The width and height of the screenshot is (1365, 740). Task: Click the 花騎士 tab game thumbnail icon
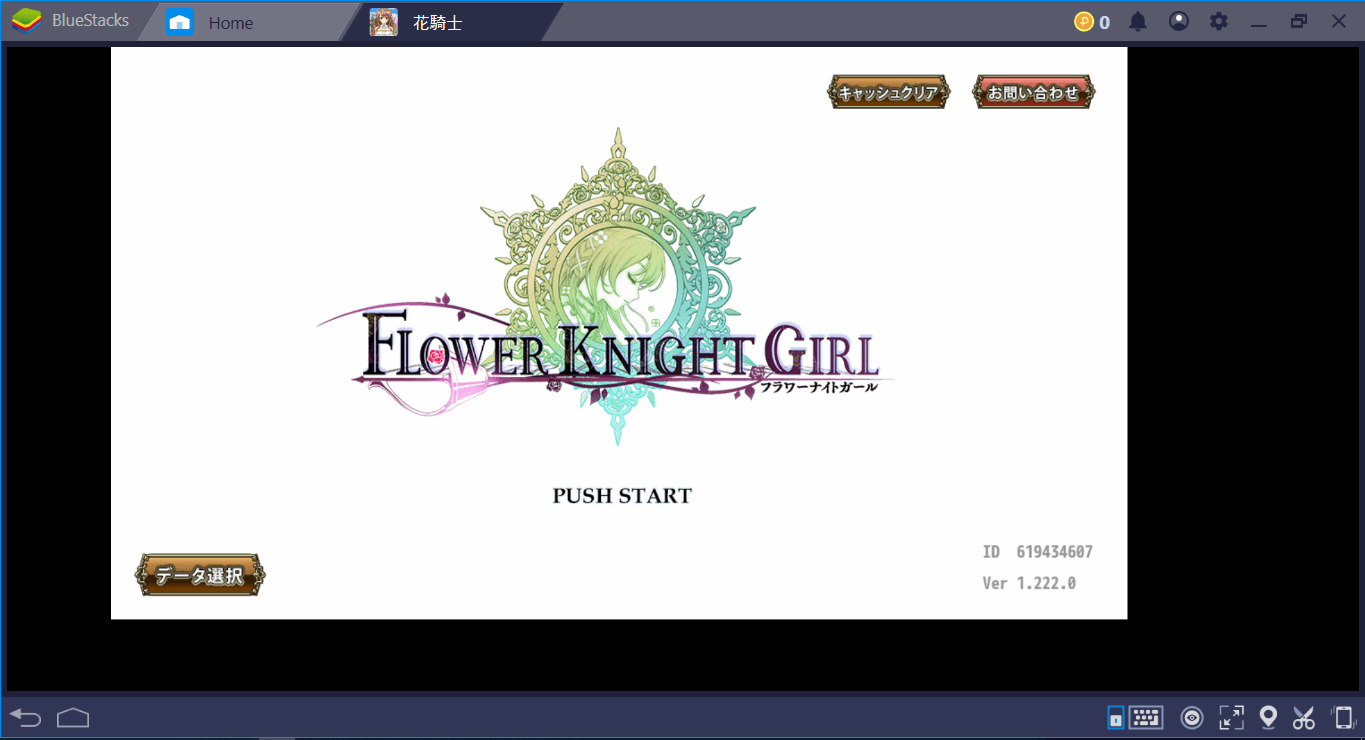[384, 22]
